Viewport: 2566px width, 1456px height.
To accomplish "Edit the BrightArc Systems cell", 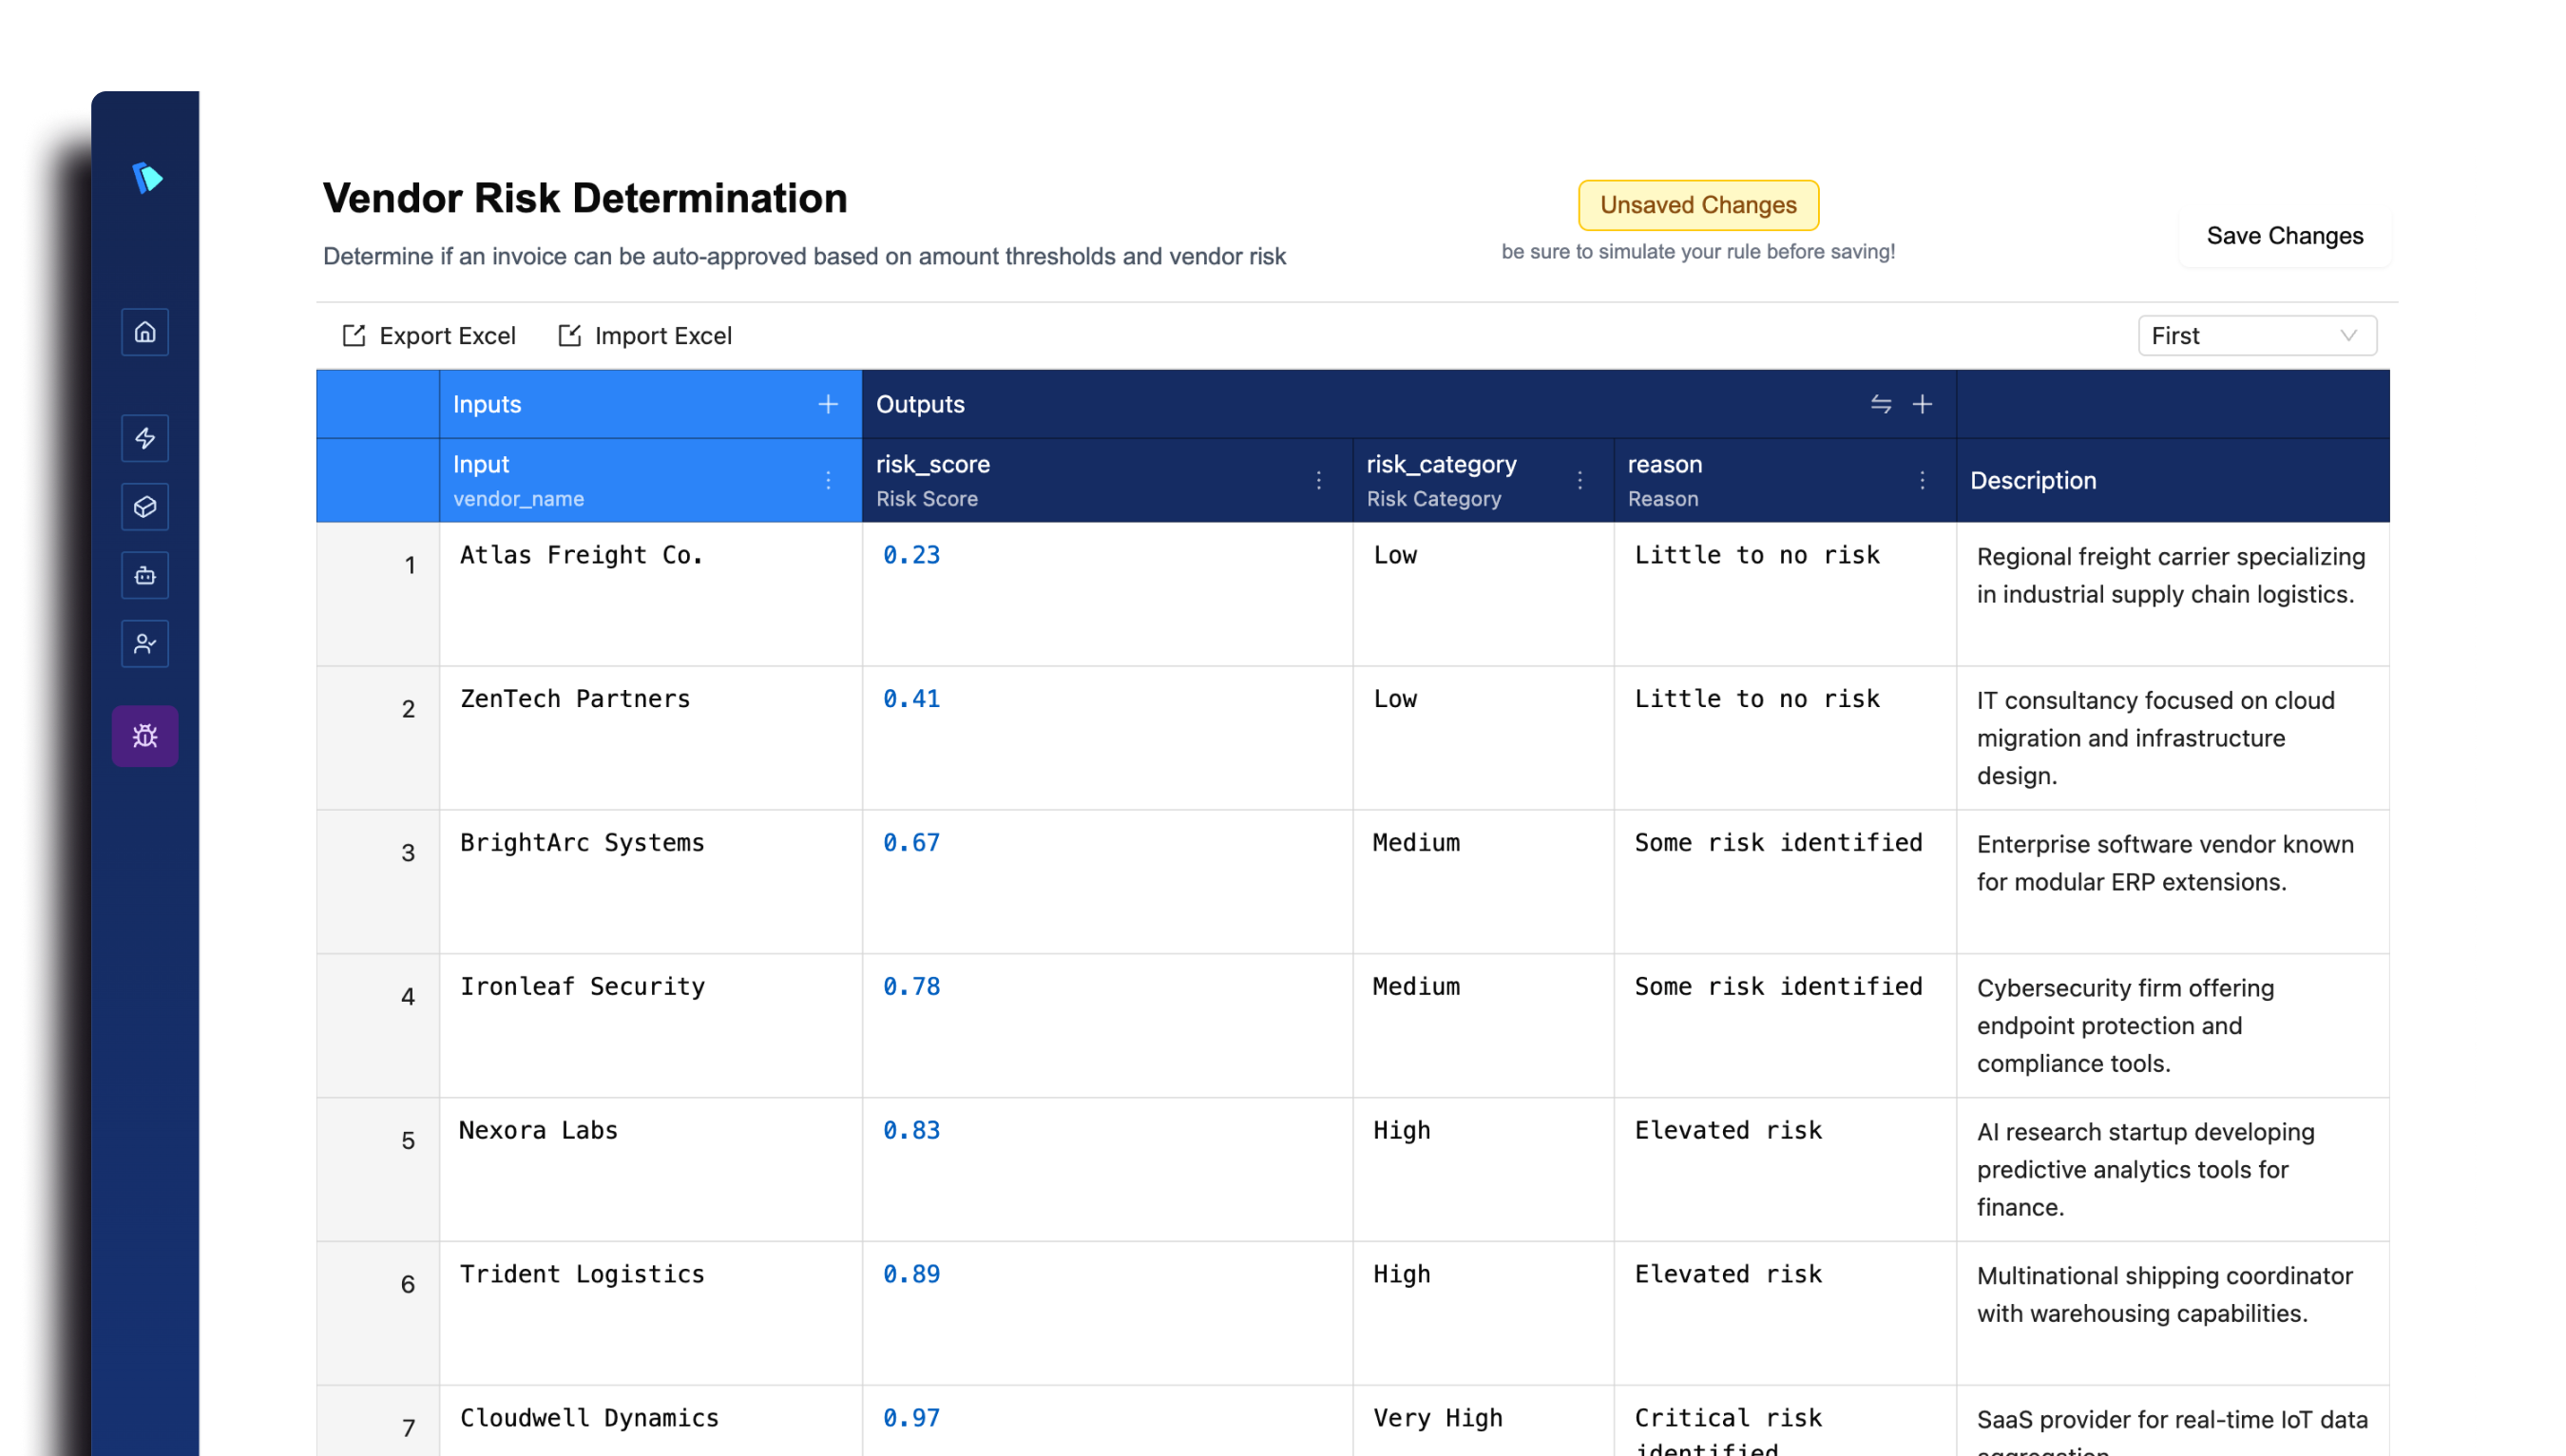I will pyautogui.click(x=650, y=882).
